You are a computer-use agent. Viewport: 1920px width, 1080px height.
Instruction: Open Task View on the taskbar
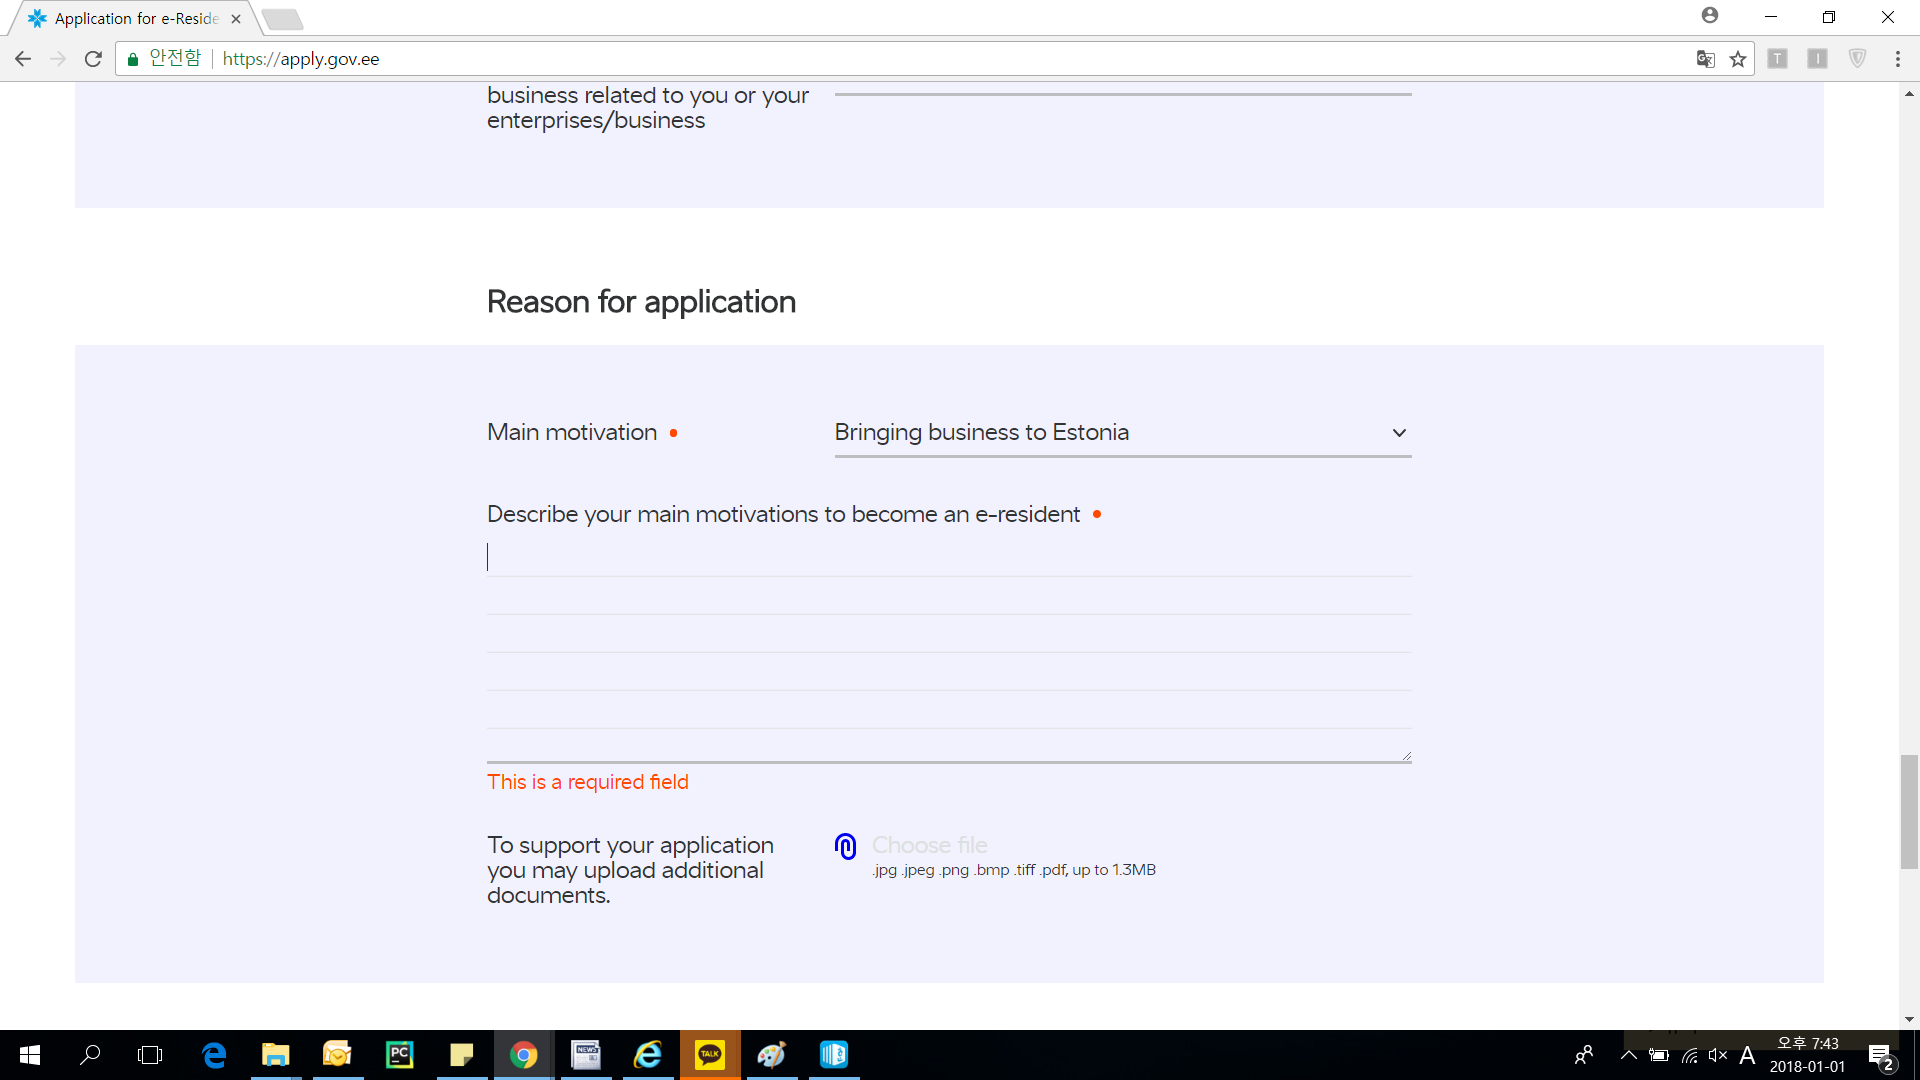[150, 1055]
